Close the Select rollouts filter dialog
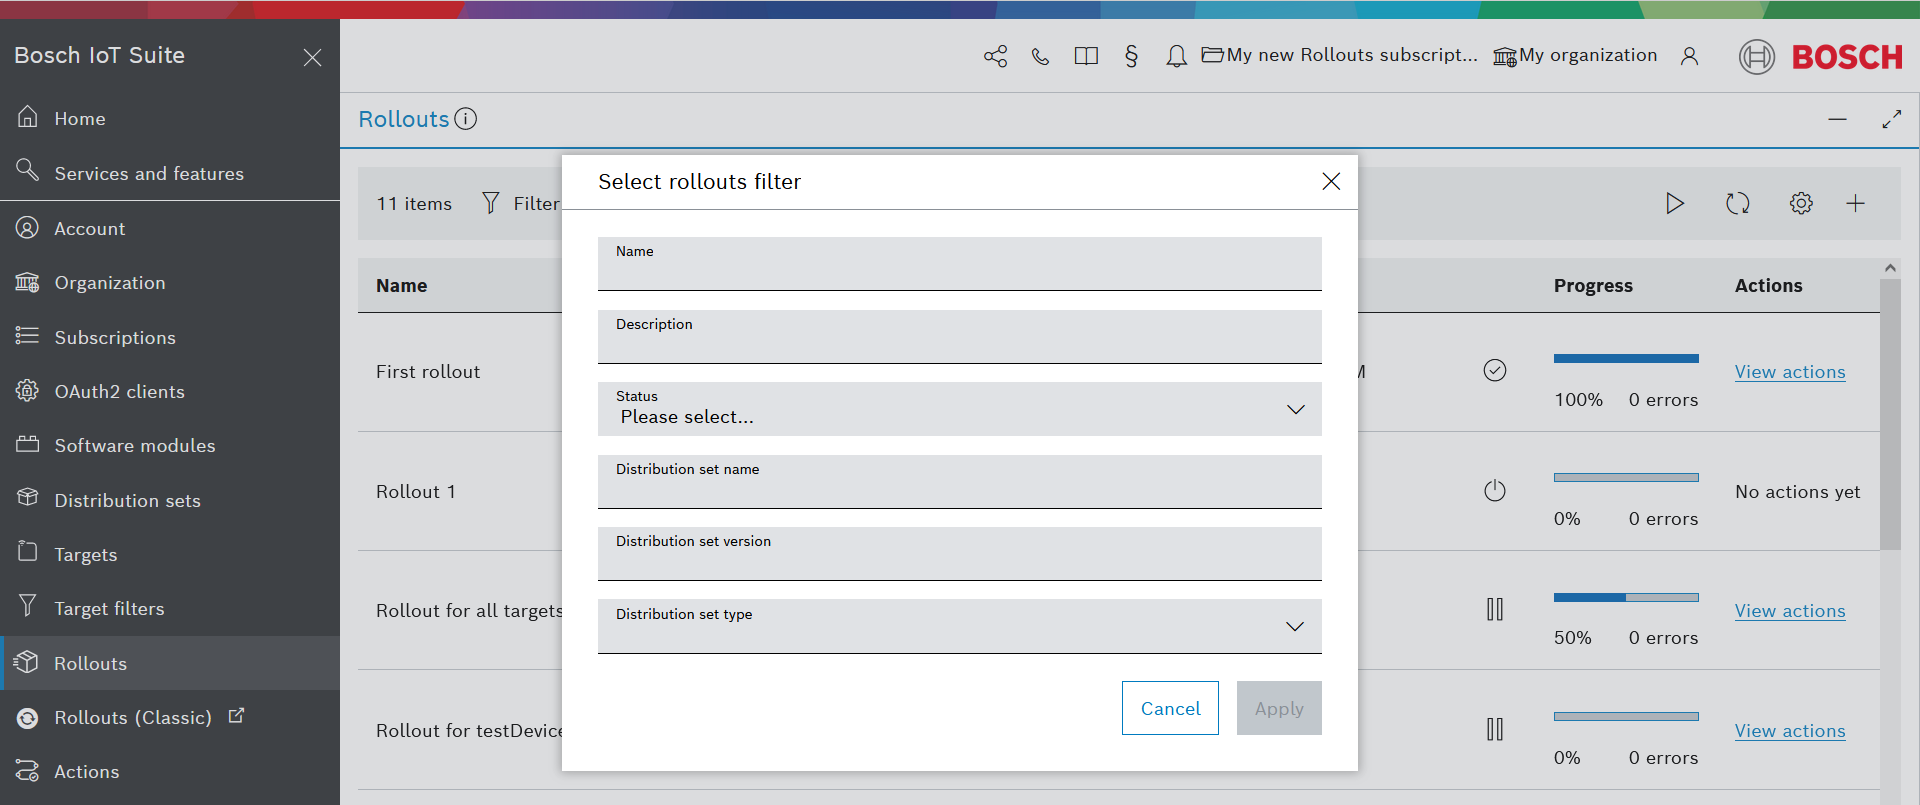Viewport: 1920px width, 805px height. (x=1330, y=181)
